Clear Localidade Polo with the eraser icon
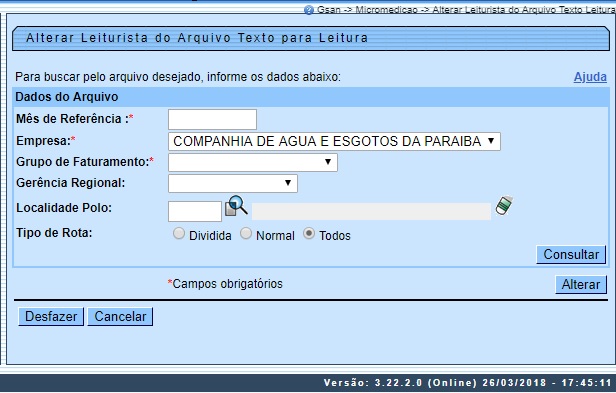Viewport: 616px width, 393px height. tap(504, 205)
